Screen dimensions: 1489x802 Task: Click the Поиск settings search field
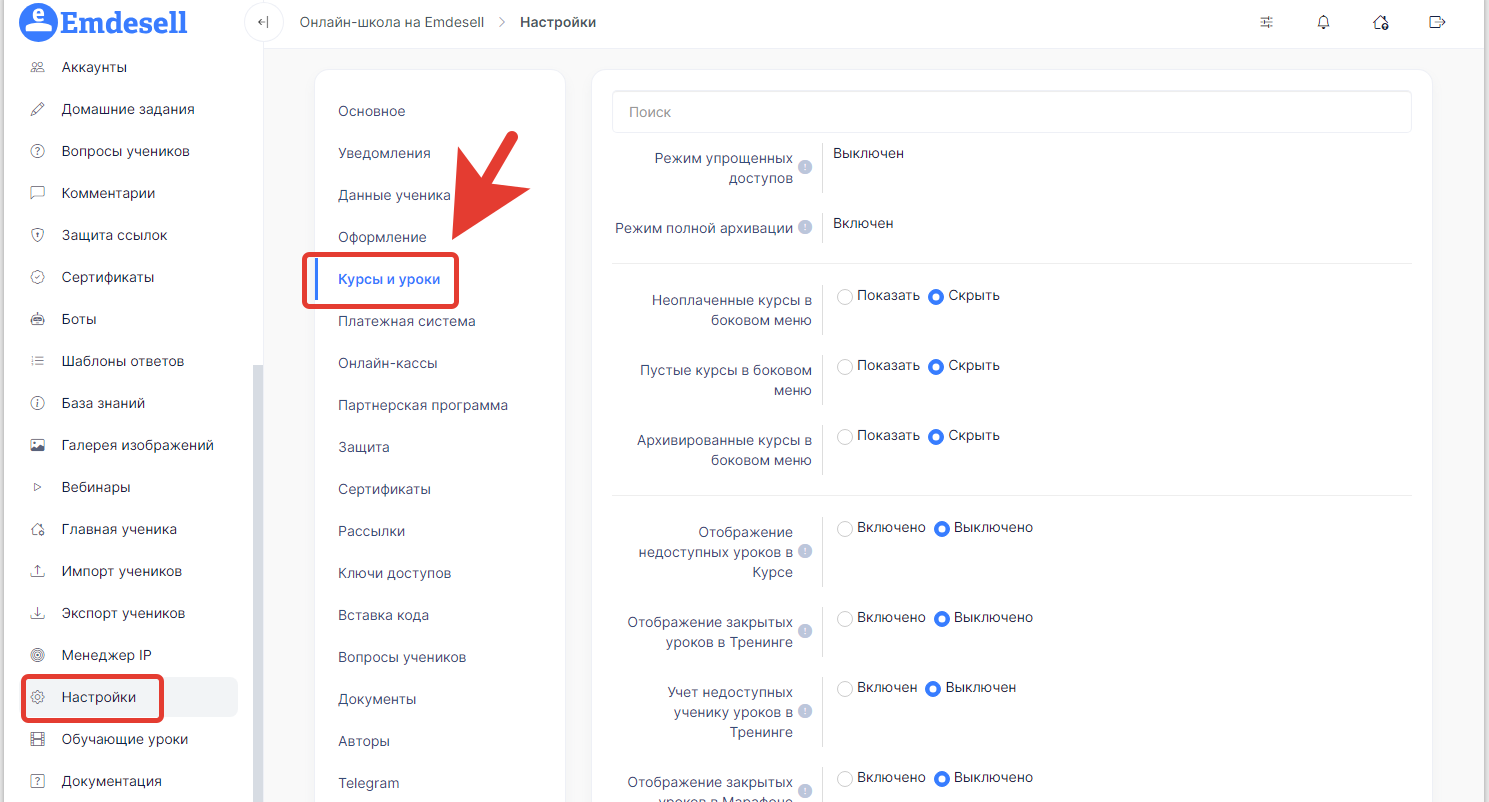1011,112
